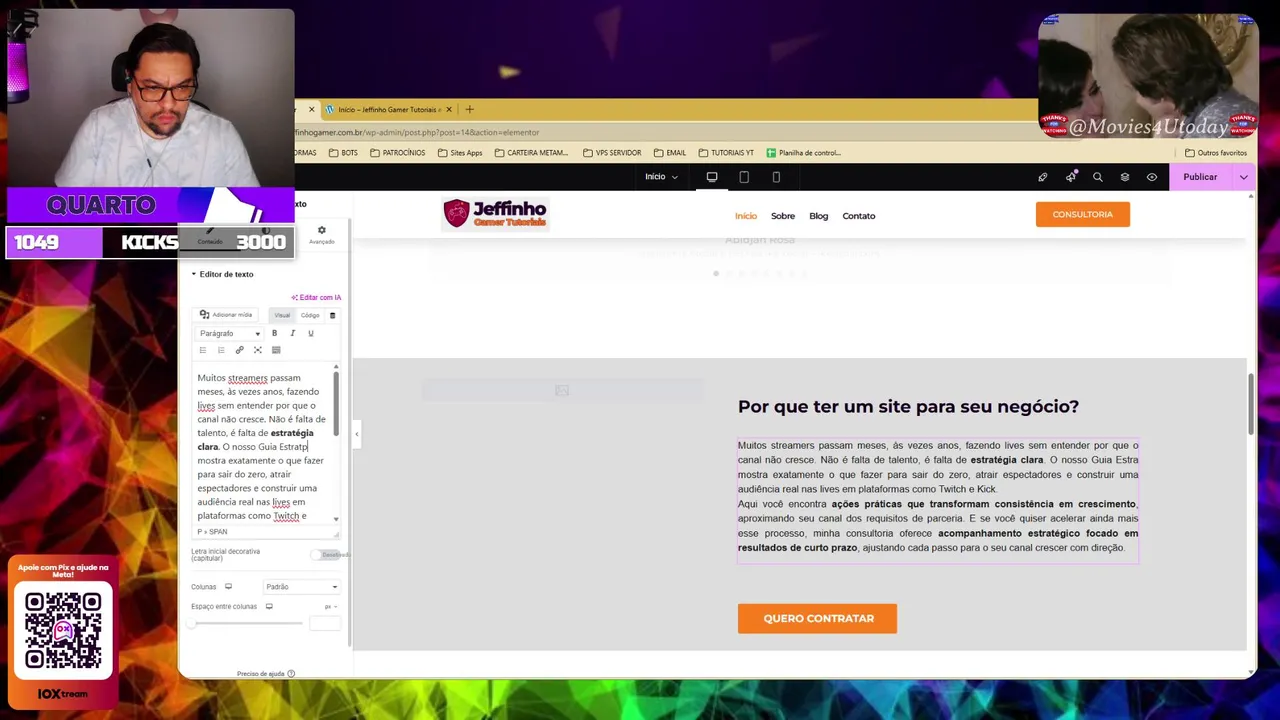The width and height of the screenshot is (1280, 720).
Task: Click the browser address bar URL
Action: pos(417,132)
